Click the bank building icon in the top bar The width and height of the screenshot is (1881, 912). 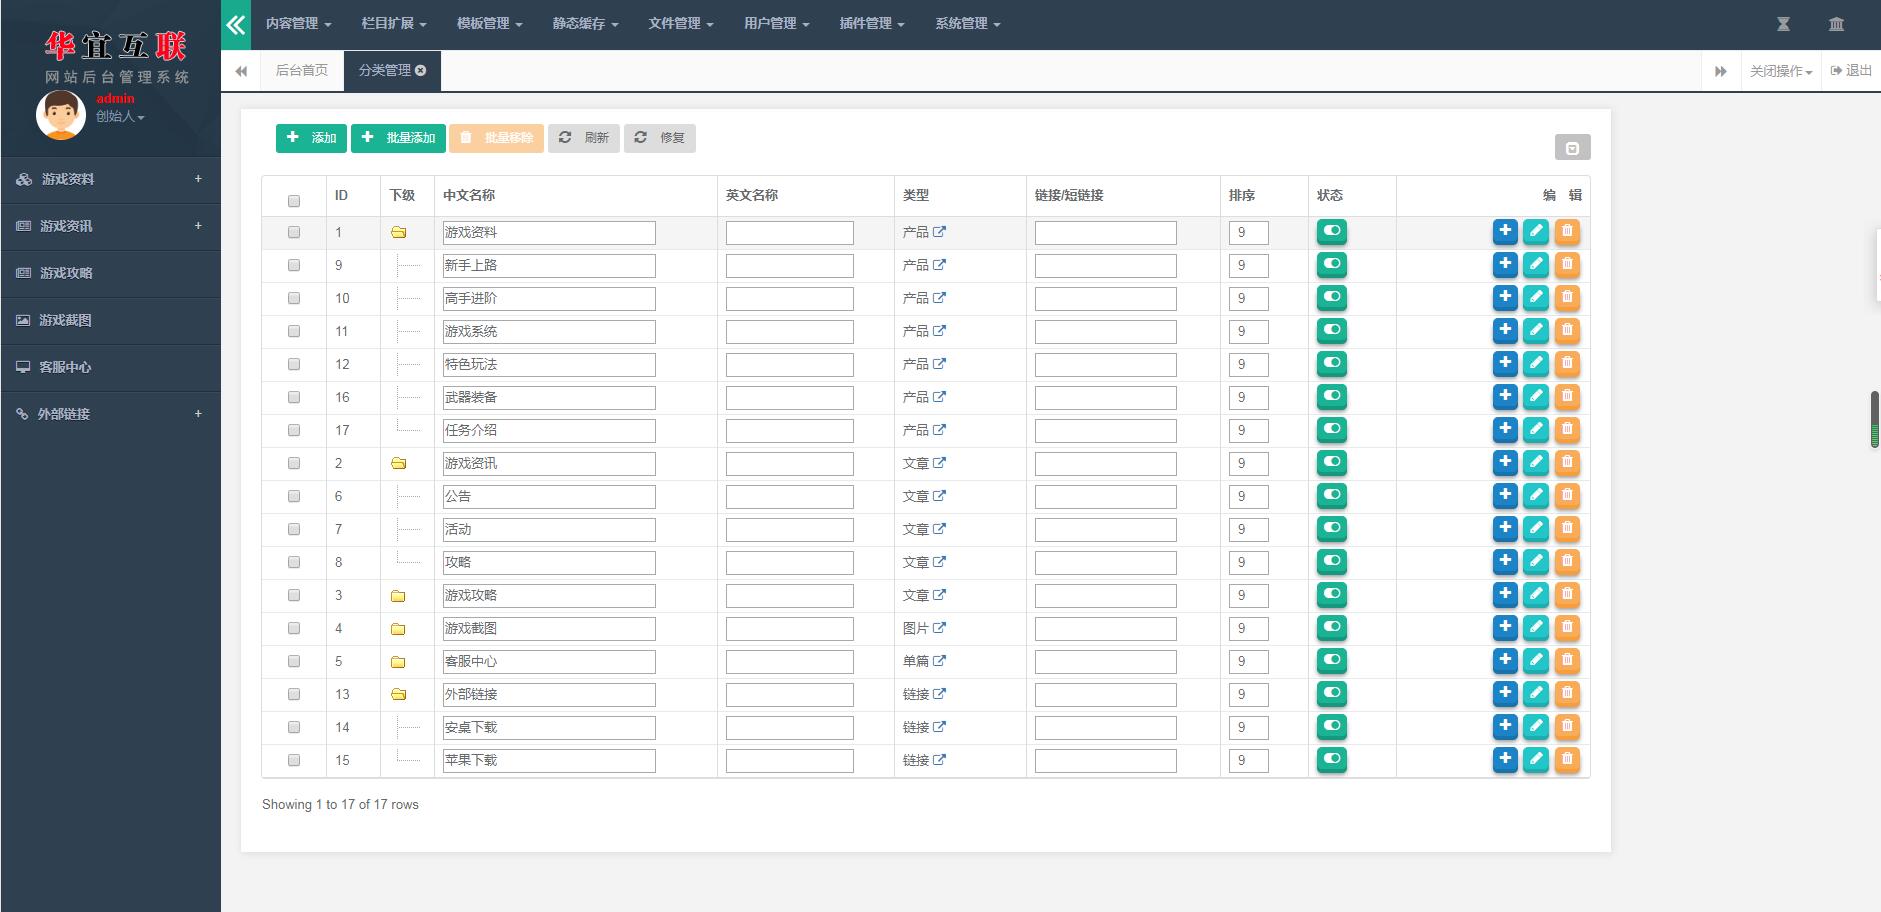(1836, 24)
